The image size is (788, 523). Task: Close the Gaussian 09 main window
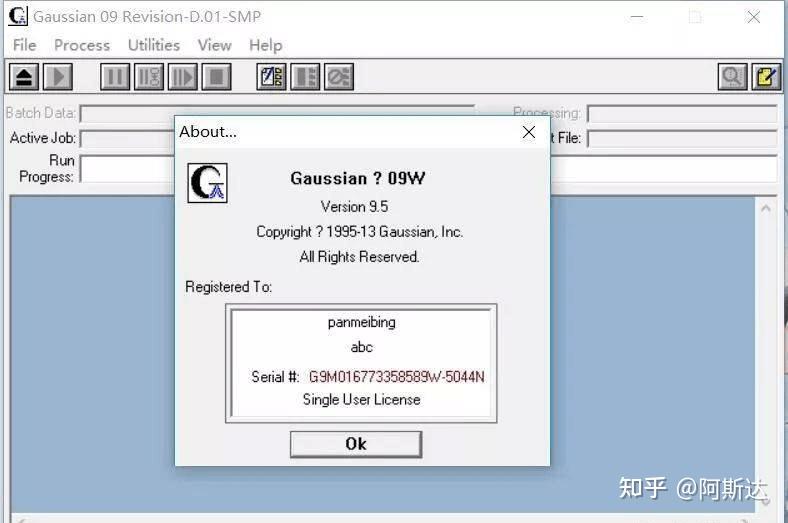pos(753,17)
